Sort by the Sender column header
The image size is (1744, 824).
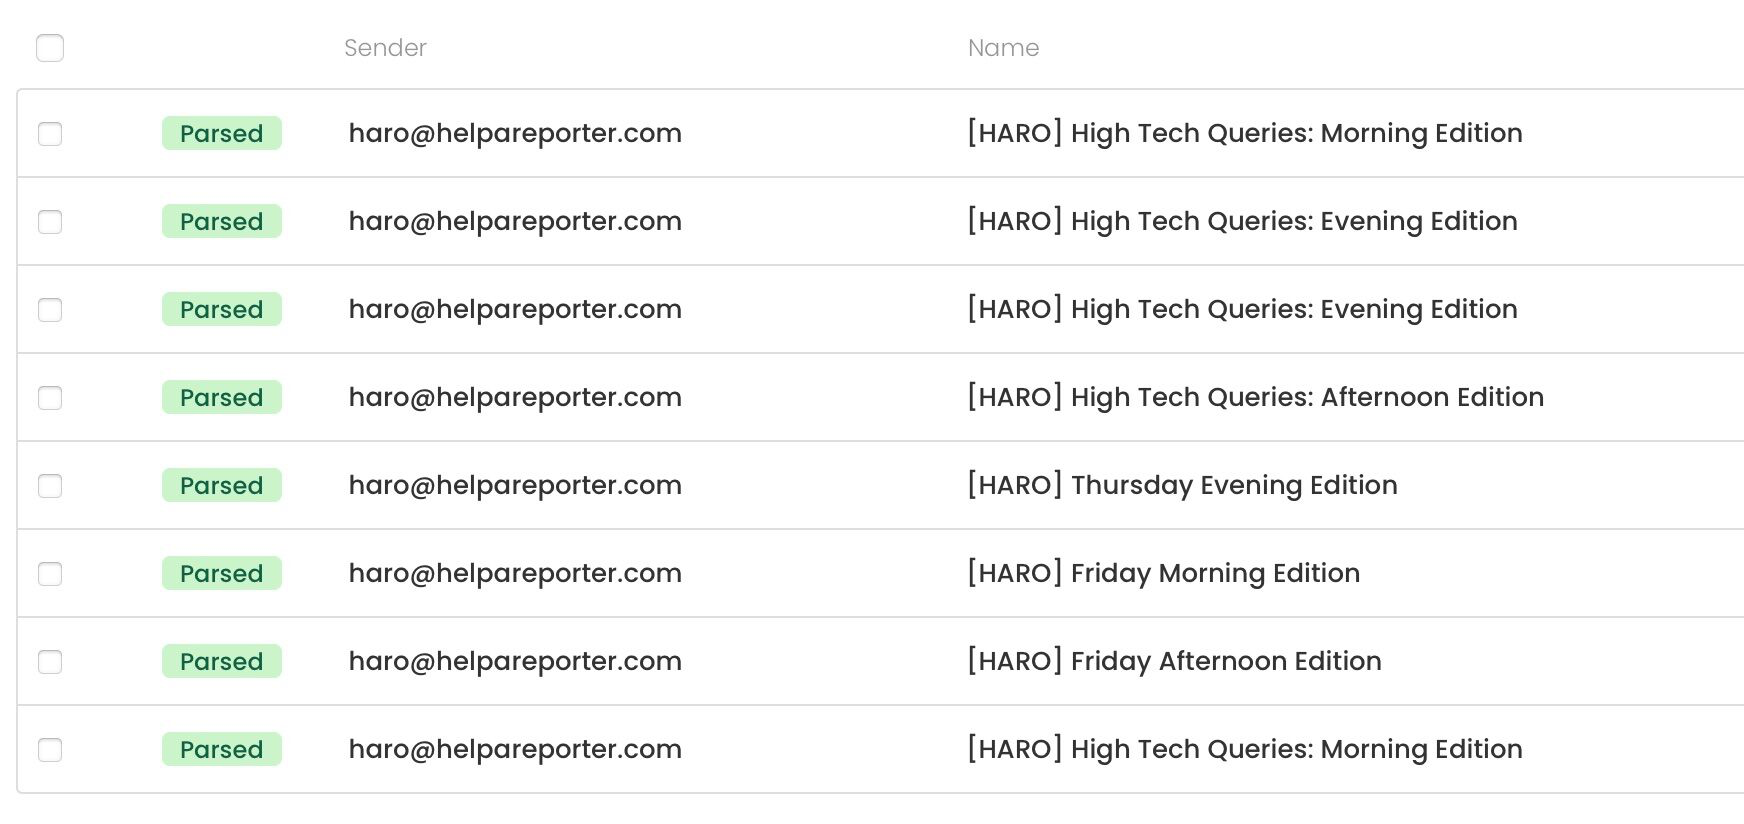[385, 48]
